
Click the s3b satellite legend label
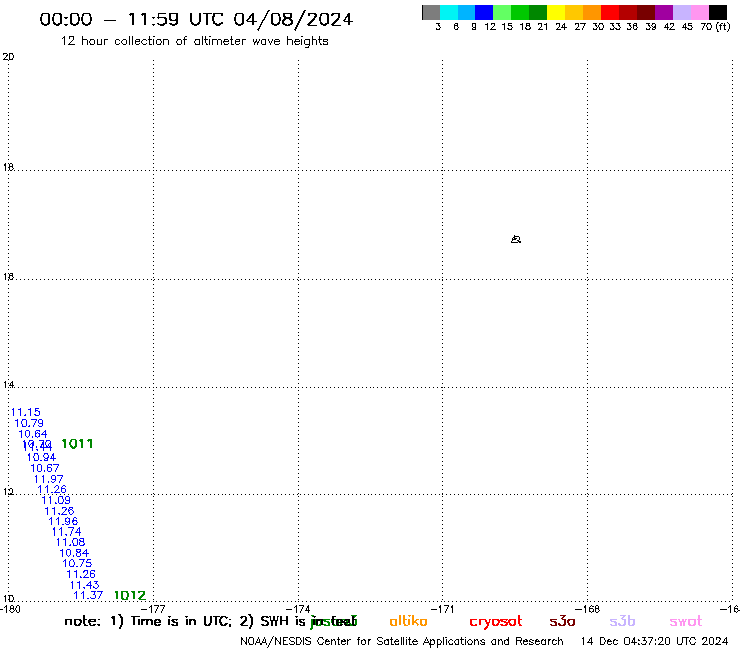point(622,621)
